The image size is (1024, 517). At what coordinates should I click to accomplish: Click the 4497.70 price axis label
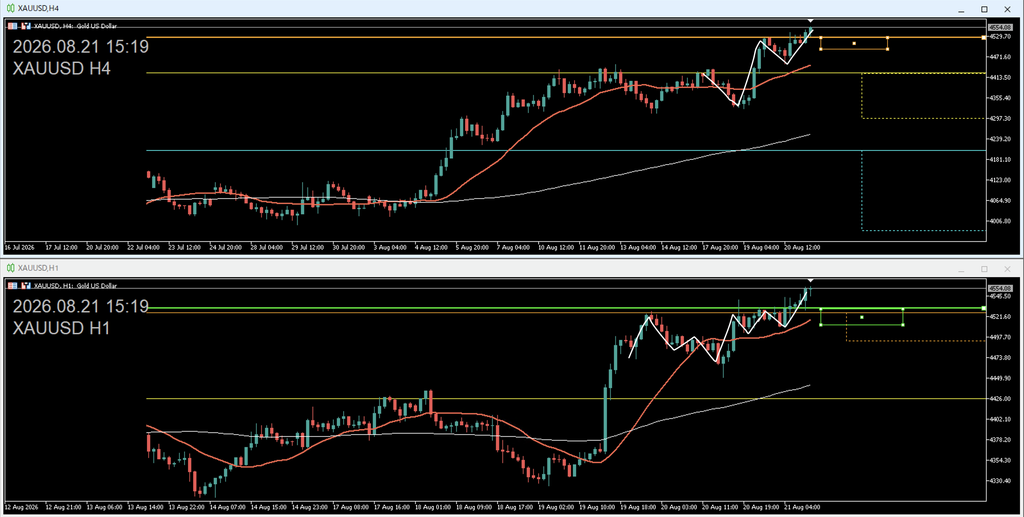(x=1000, y=337)
